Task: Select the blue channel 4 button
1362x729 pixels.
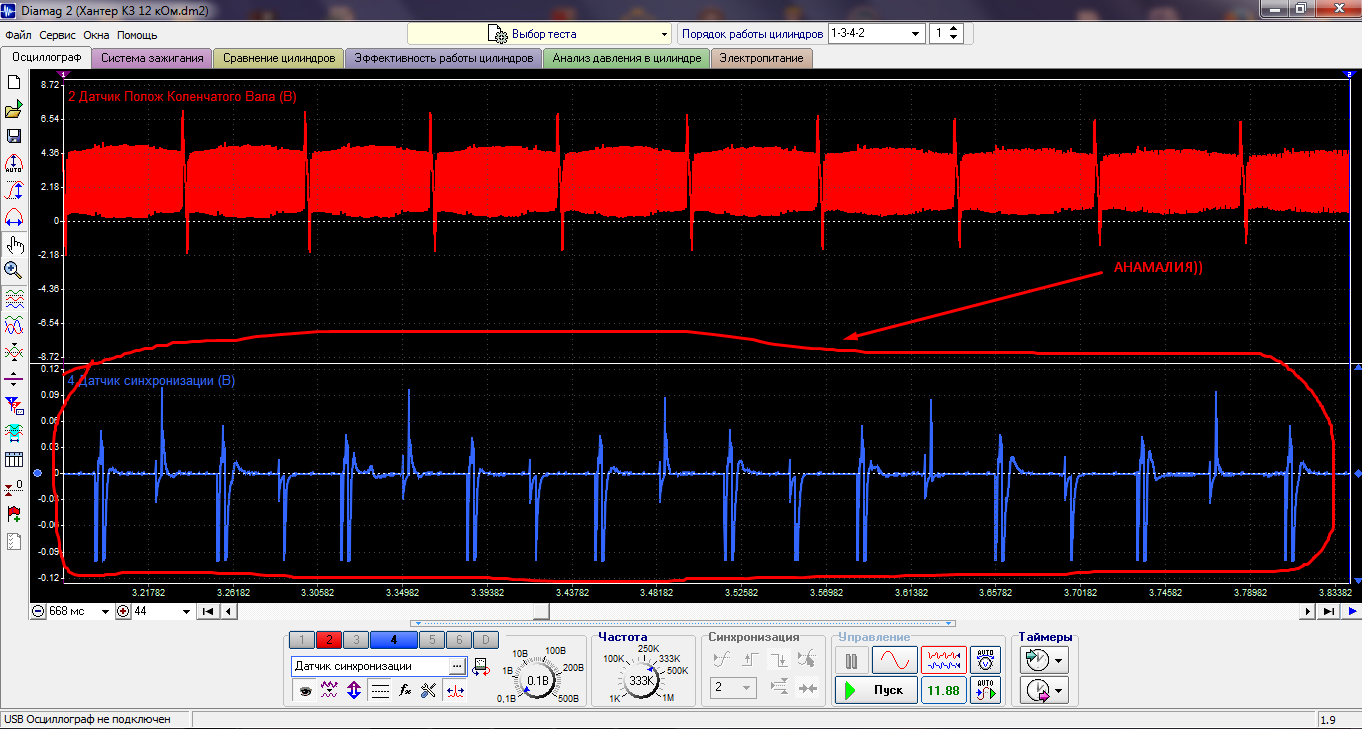Action: coord(394,640)
